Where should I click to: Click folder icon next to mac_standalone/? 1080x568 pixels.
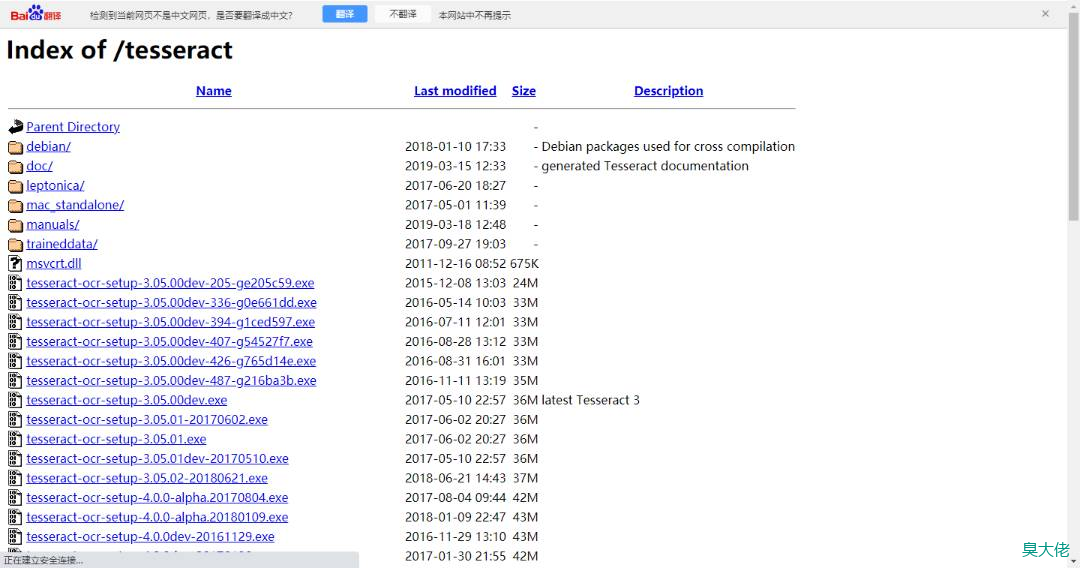(15, 205)
